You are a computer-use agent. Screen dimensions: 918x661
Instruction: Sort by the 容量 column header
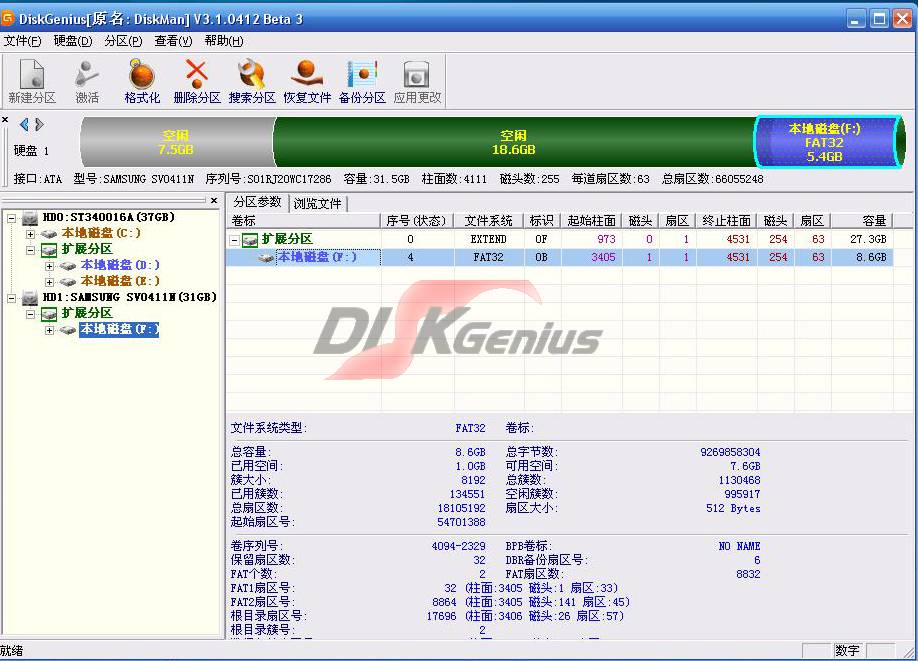click(x=862, y=221)
